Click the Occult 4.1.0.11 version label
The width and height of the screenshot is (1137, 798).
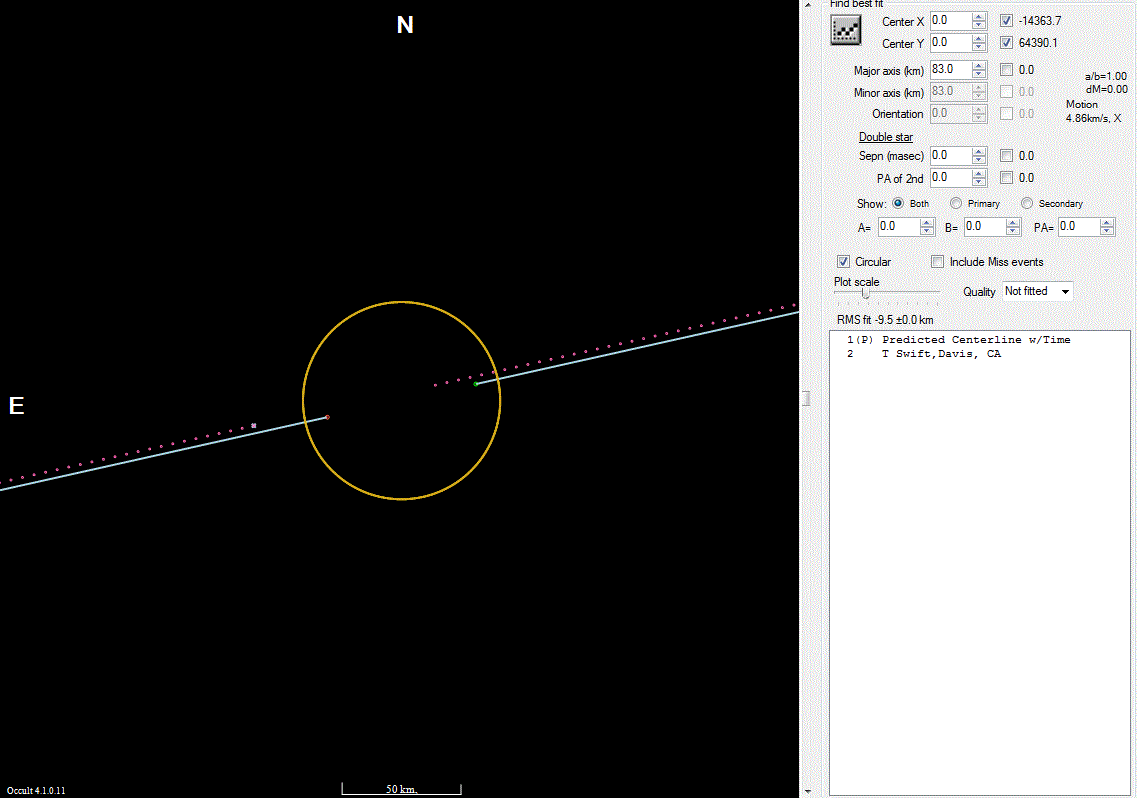36,790
